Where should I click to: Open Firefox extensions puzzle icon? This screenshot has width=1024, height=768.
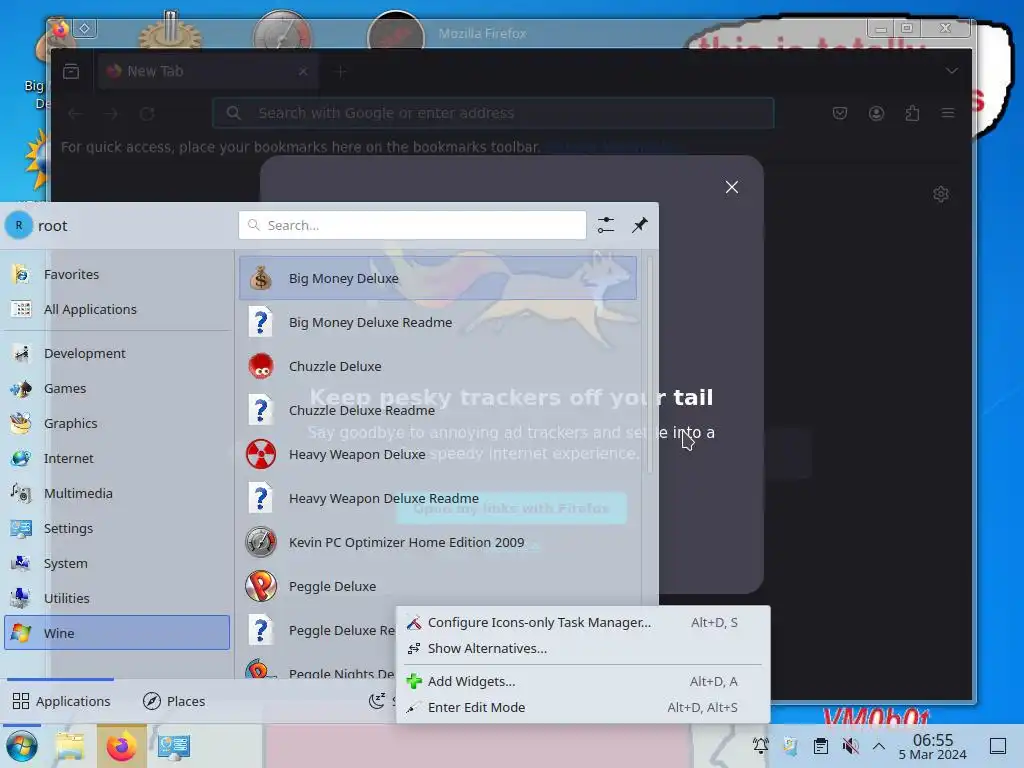coord(912,113)
